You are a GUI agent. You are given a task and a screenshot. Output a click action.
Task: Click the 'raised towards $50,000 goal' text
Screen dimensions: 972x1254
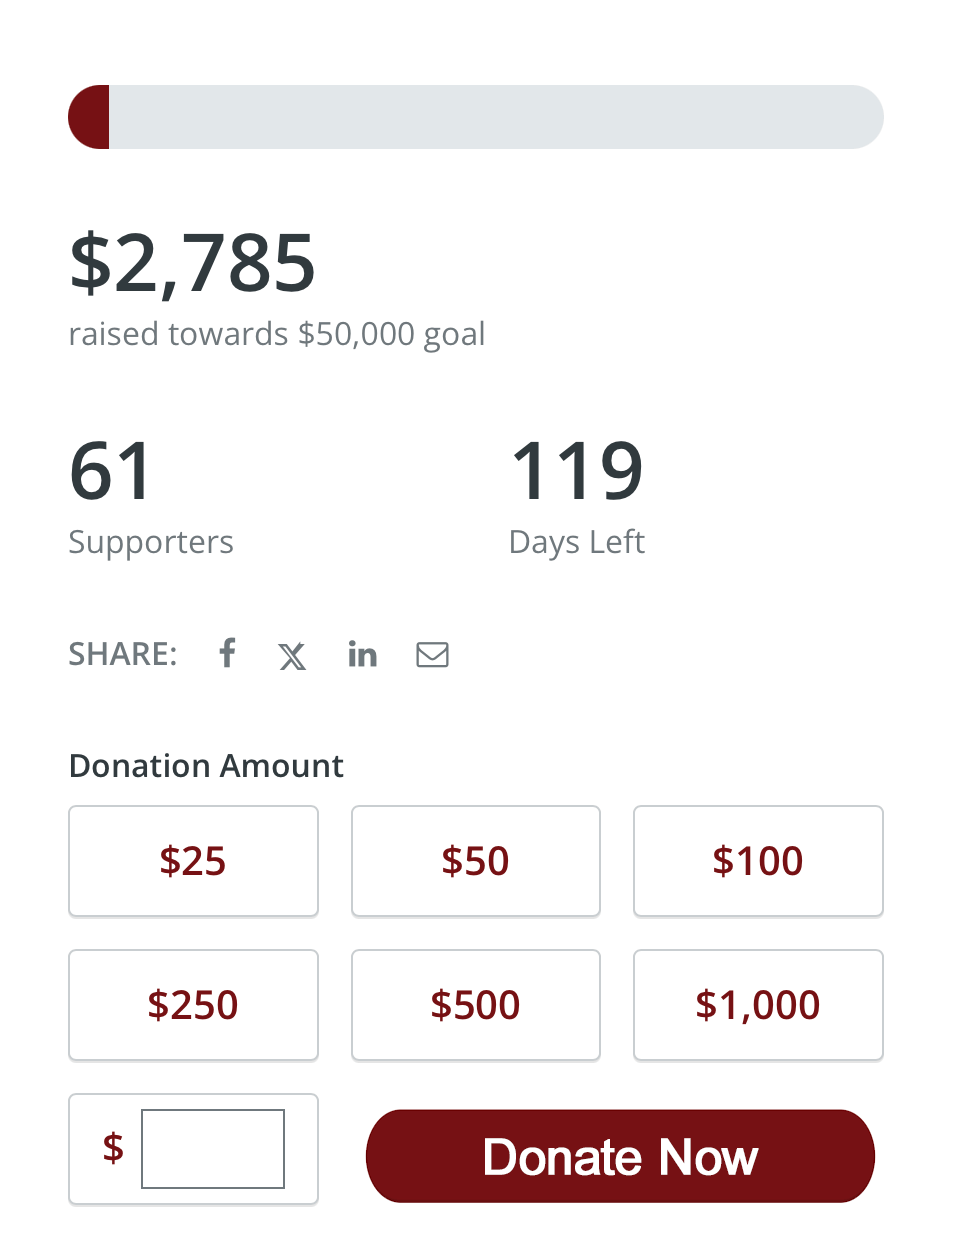[x=277, y=334]
